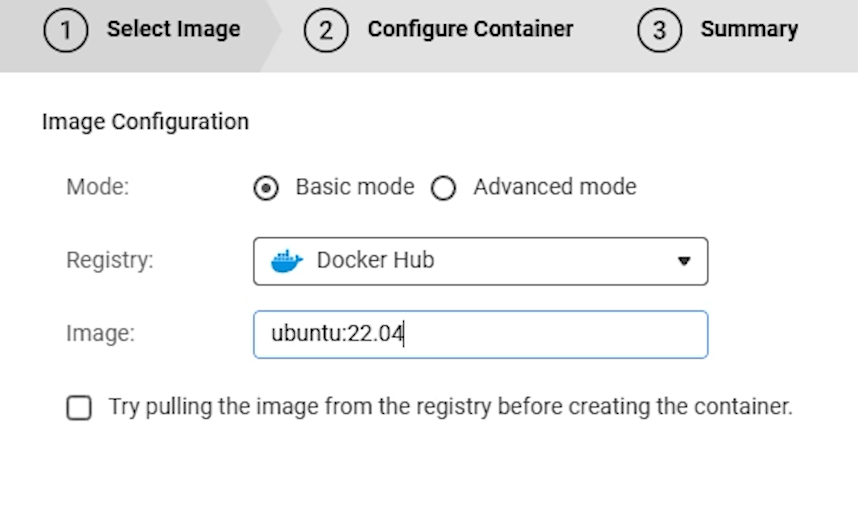Click the "Image:" field label

100,334
